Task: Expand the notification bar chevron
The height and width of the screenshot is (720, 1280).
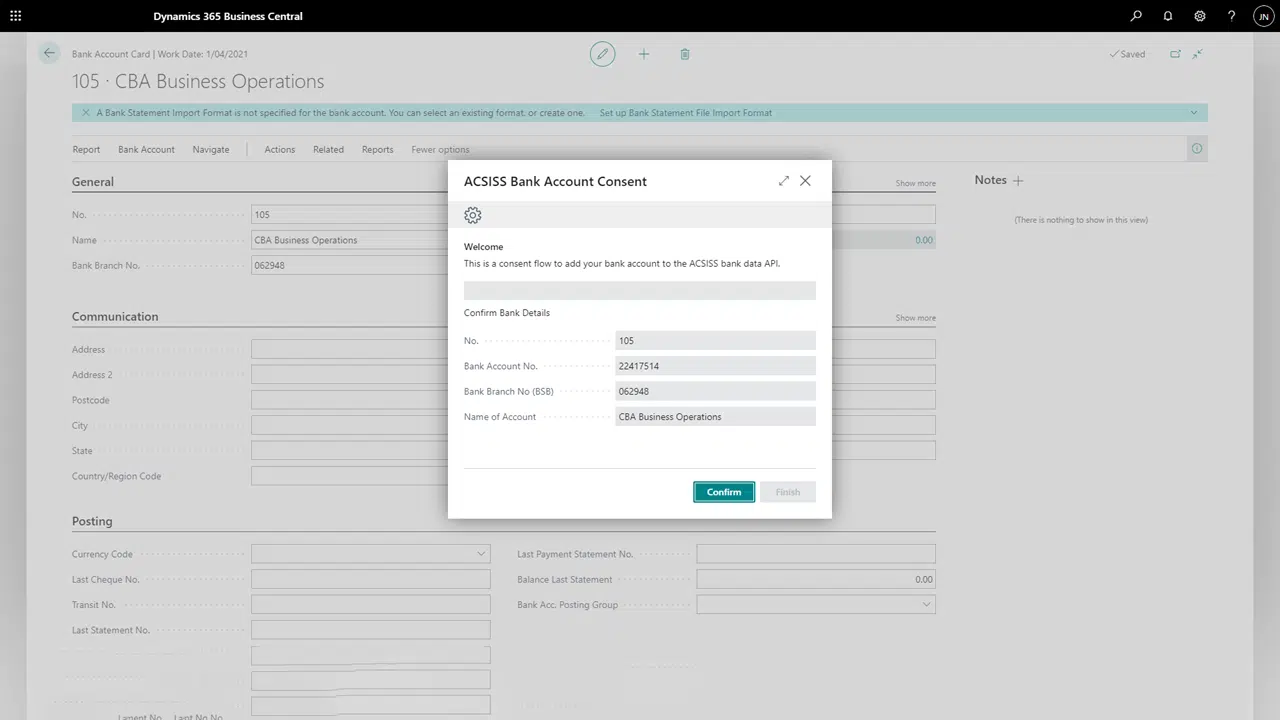Action: [x=1194, y=113]
